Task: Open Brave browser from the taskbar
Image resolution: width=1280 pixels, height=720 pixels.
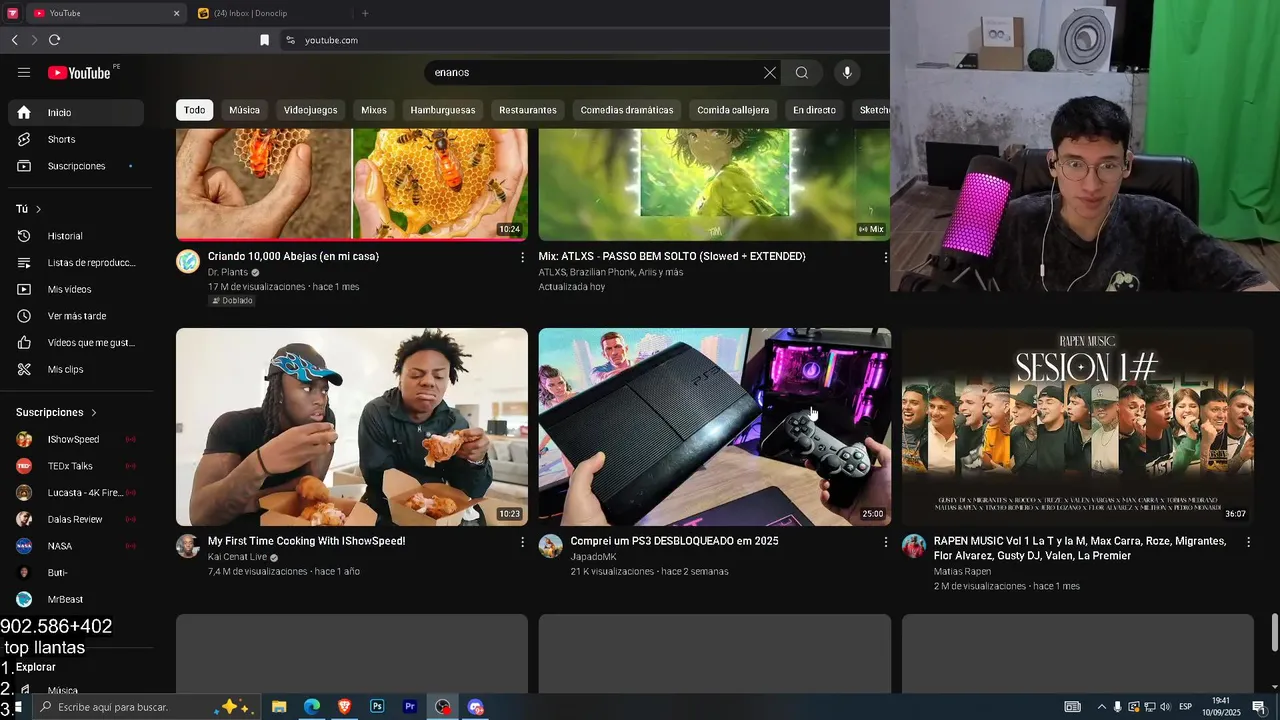Action: pos(344,707)
